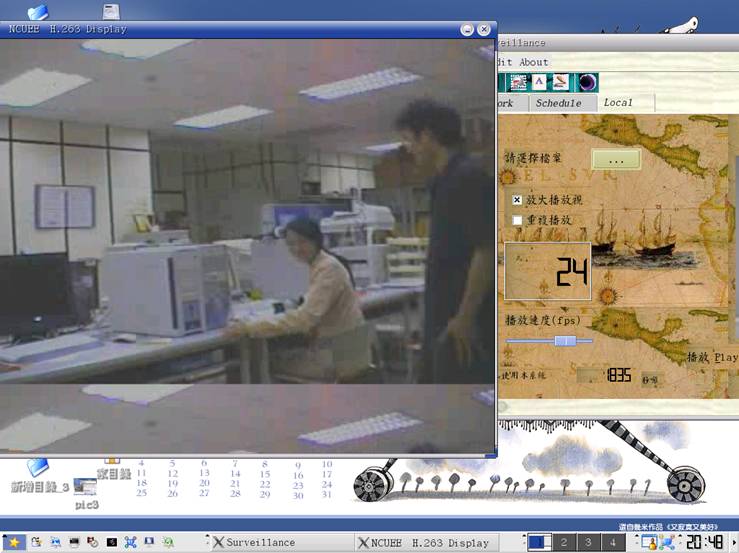Click the pen writing toolbar icon
This screenshot has height=553, width=739.
click(x=562, y=83)
